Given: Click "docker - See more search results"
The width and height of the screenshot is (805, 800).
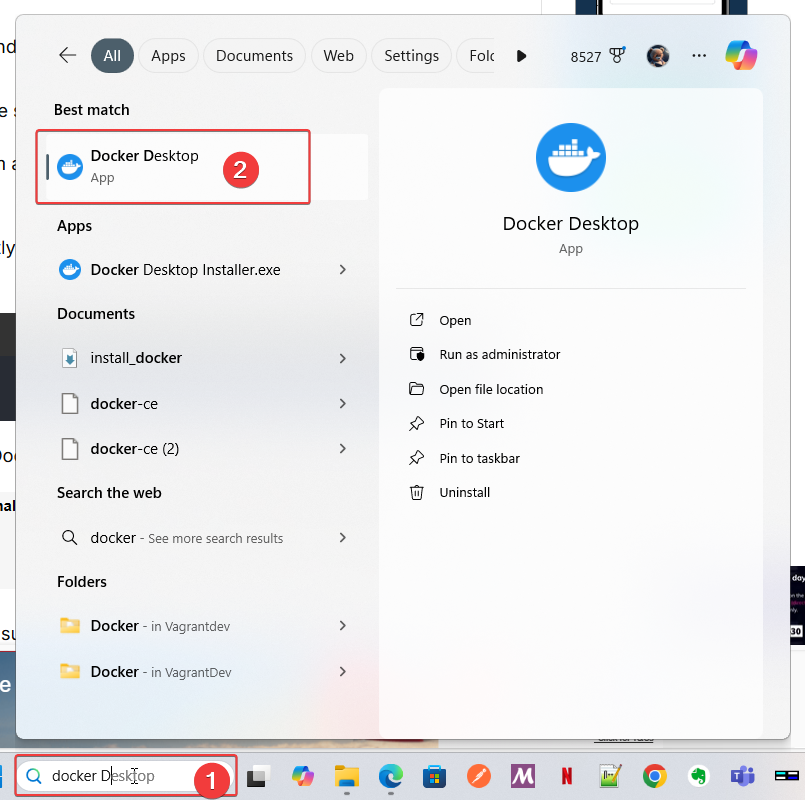Looking at the screenshot, I should pos(187,538).
